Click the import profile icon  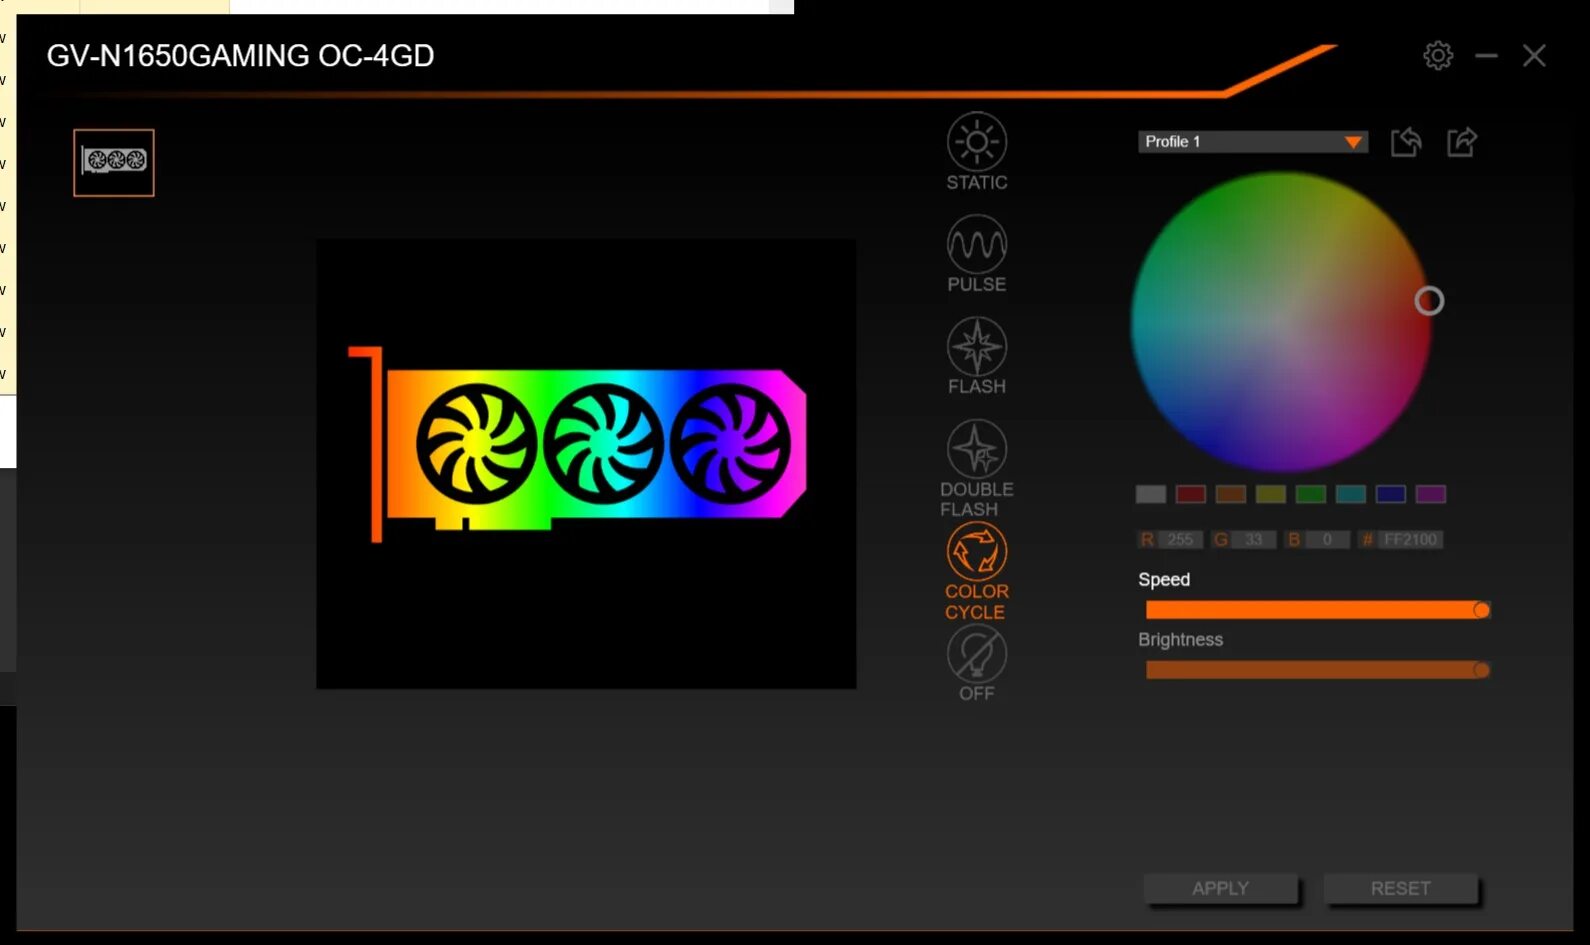[x=1406, y=142]
